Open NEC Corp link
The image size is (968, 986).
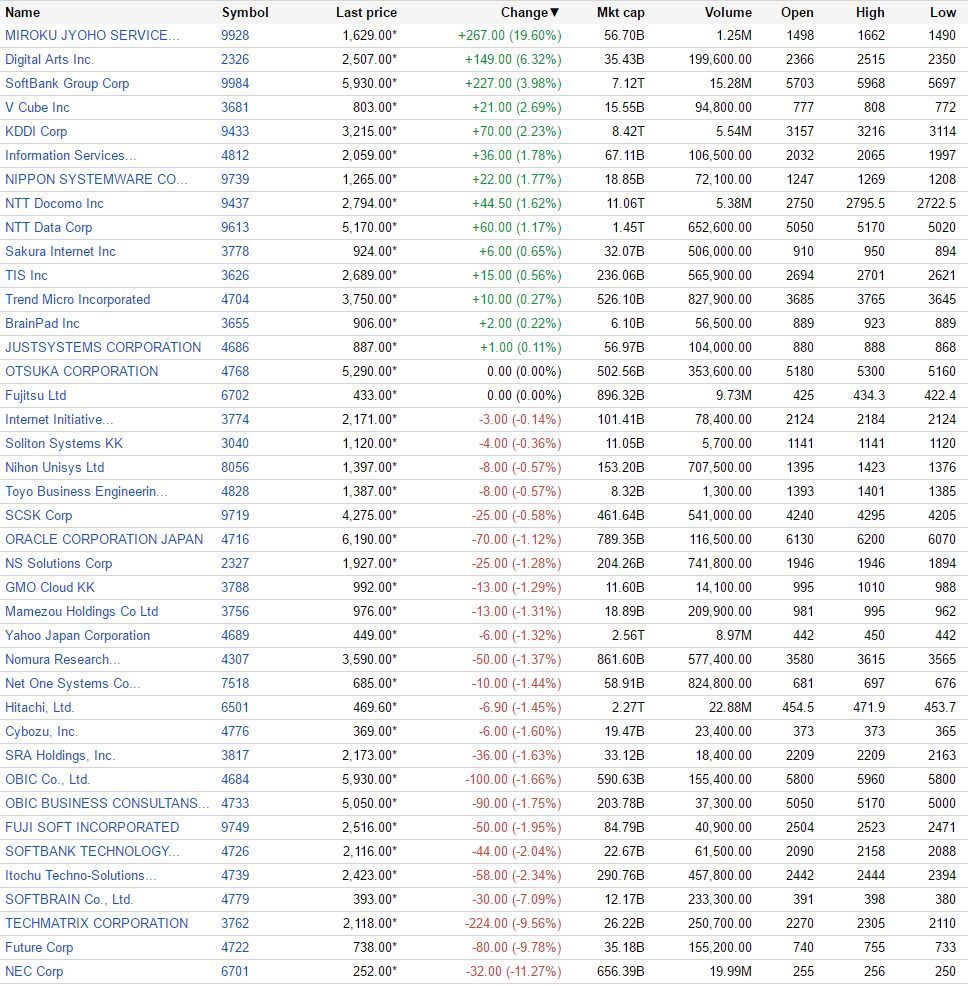pyautogui.click(x=34, y=971)
